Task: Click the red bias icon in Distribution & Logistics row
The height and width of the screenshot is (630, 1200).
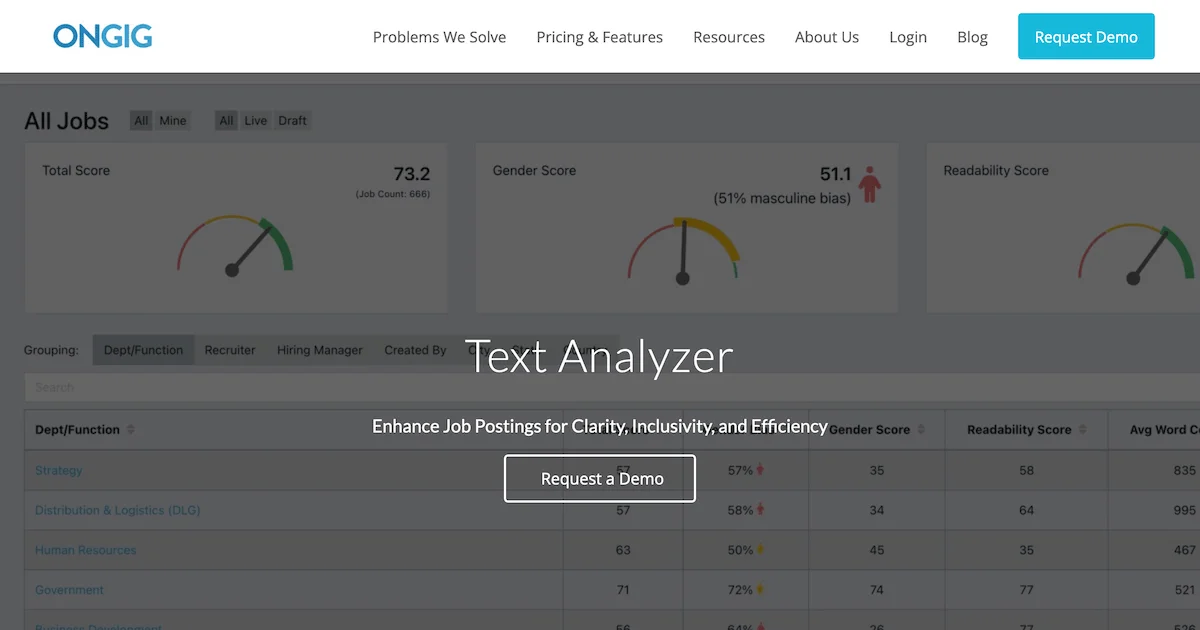Action: pyautogui.click(x=760, y=510)
